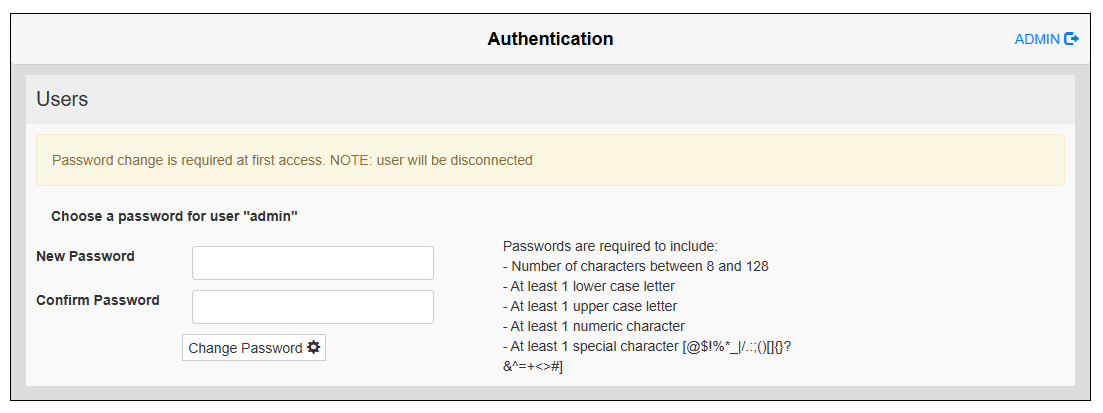Click the "At least 1 special character" line
The image size is (1103, 413).
point(647,346)
